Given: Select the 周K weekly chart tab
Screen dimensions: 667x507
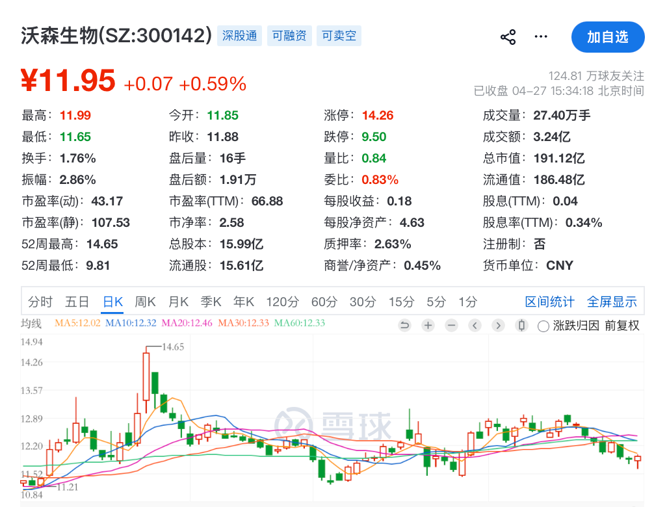Looking at the screenshot, I should (x=145, y=301).
